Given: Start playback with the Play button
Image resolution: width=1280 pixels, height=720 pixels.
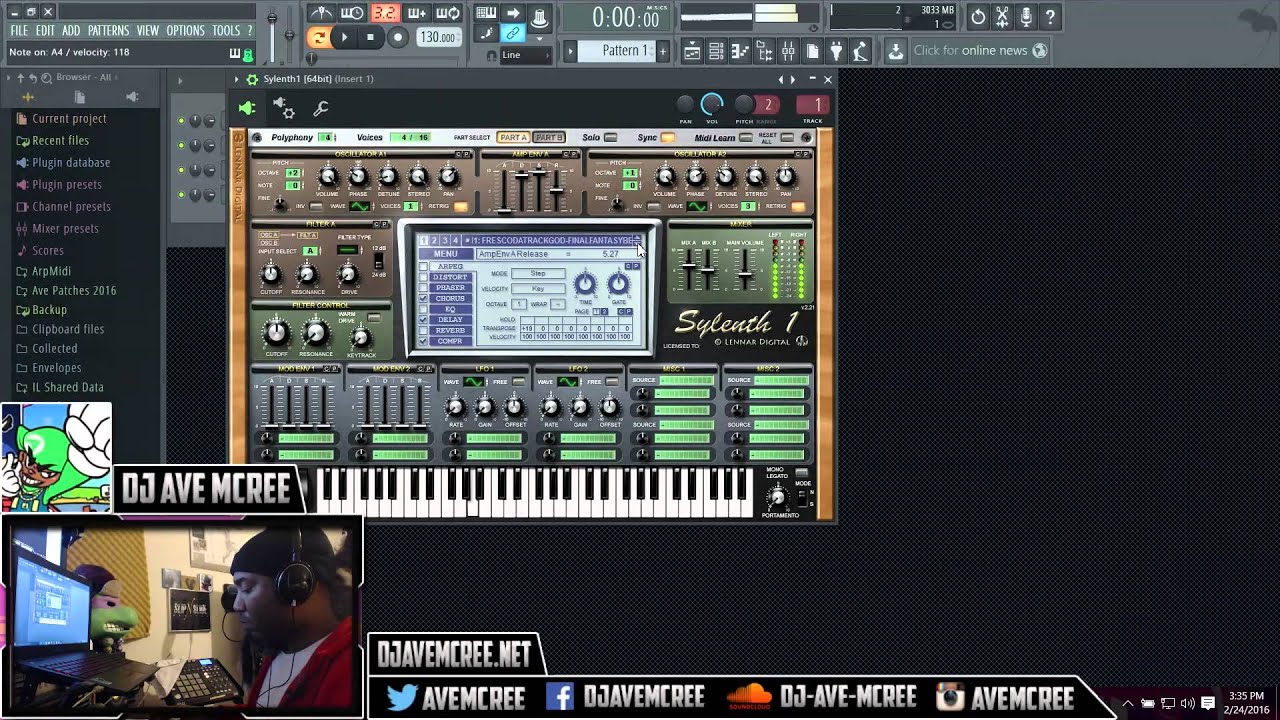Looking at the screenshot, I should (x=344, y=37).
